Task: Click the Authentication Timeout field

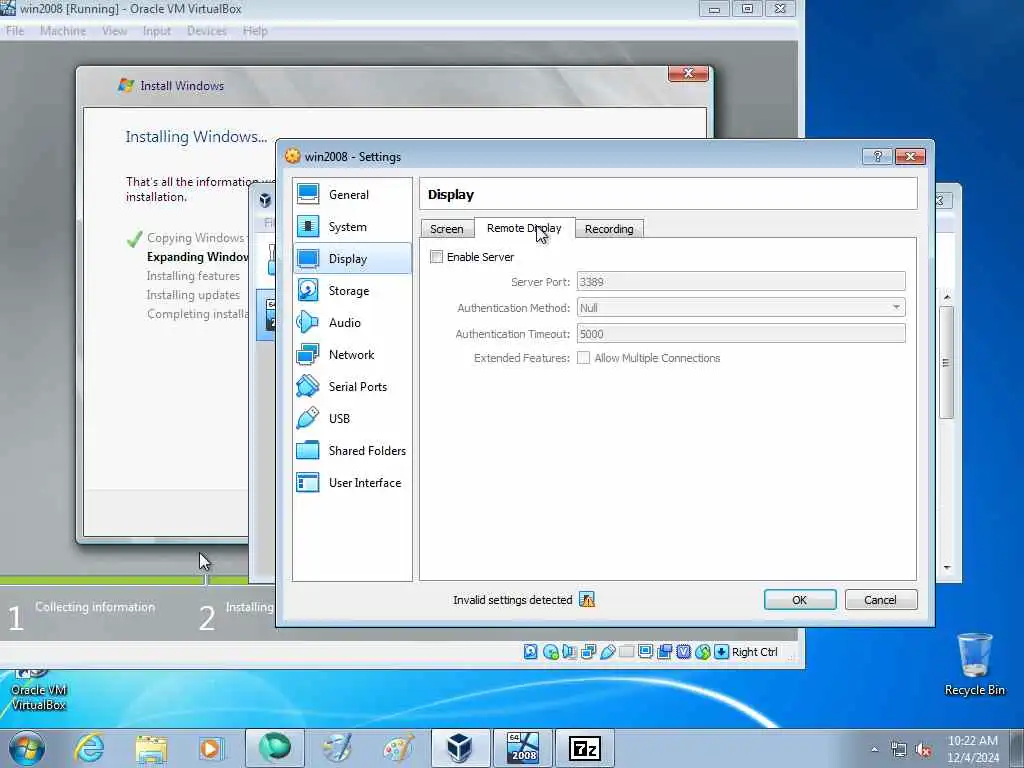Action: point(741,334)
